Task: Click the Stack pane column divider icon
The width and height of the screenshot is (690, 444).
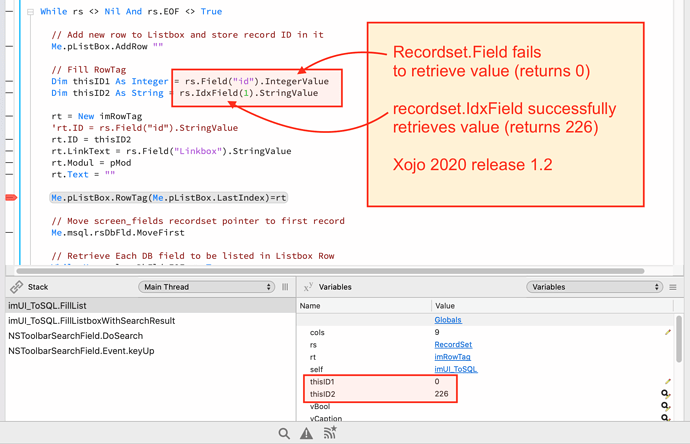Action: 285,287
